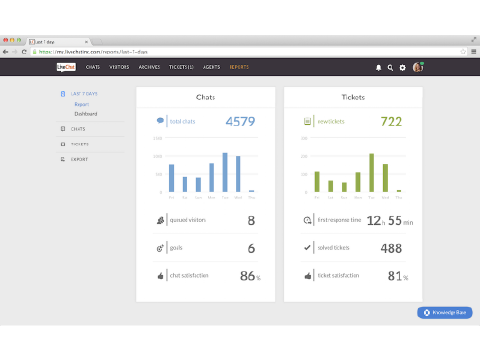
Task: Select the REPORTS menu item
Action: click(x=239, y=67)
